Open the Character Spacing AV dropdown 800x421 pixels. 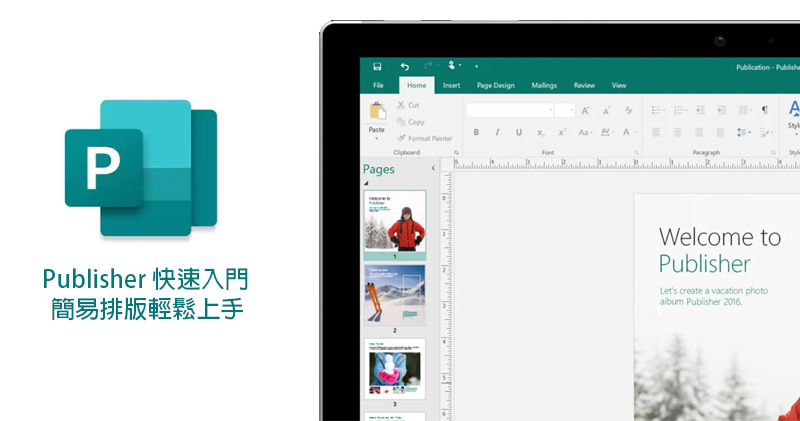(x=607, y=132)
